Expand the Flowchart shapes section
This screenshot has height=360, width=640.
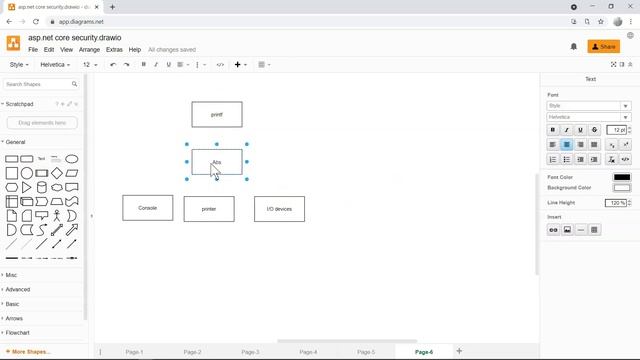(x=16, y=333)
